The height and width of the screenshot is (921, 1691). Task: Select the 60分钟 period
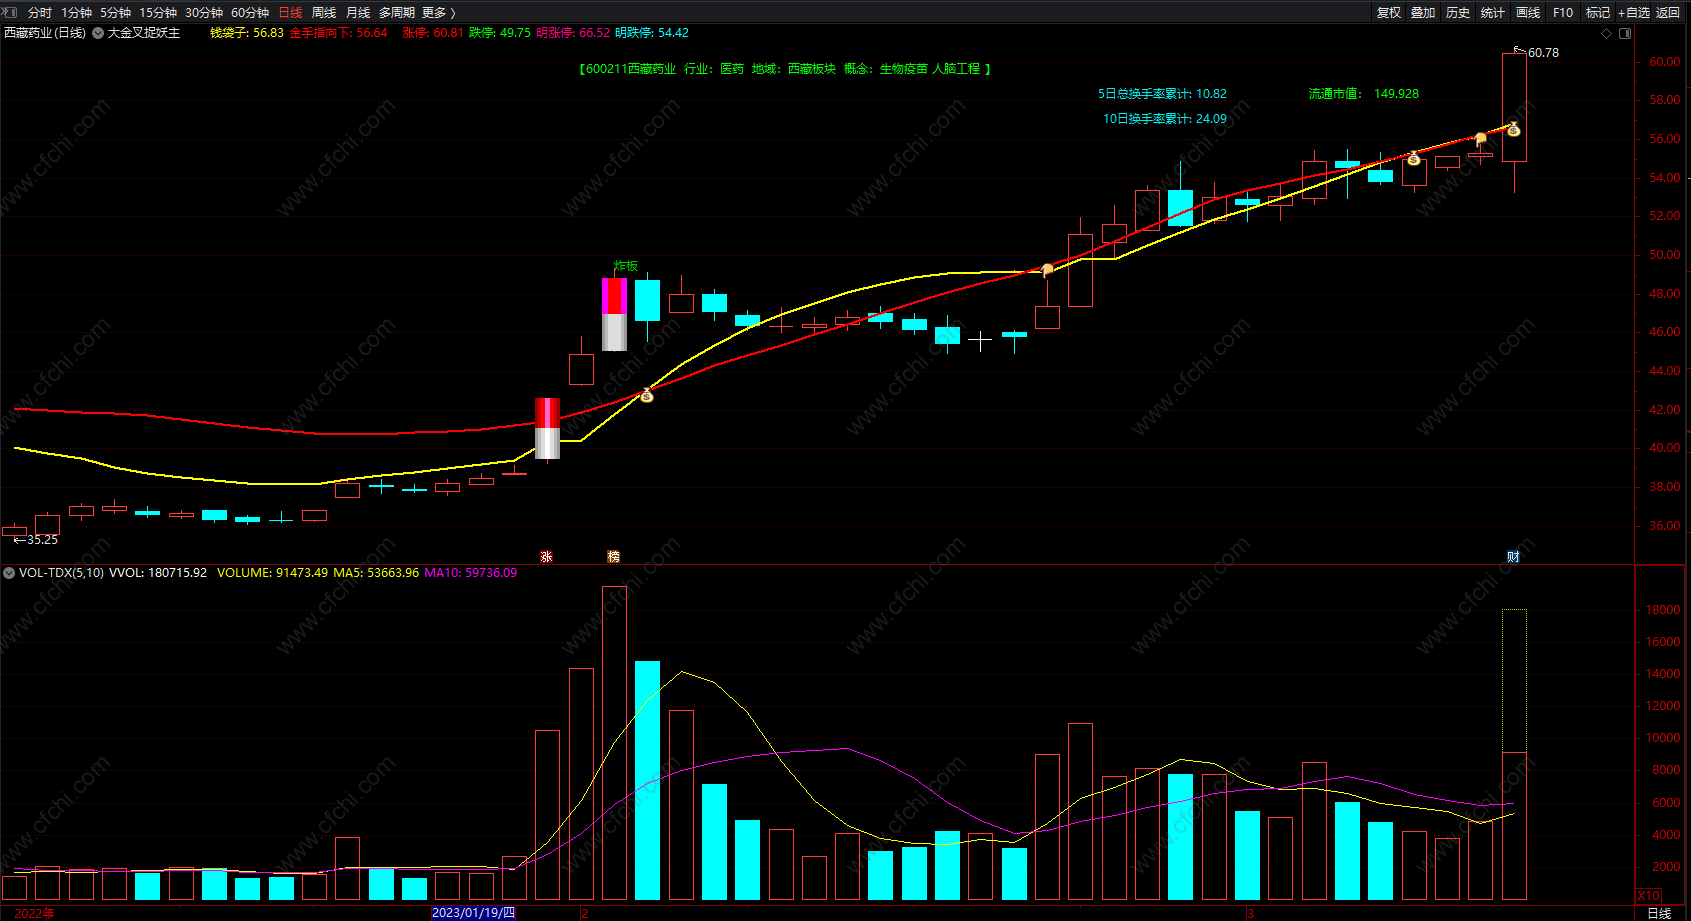(x=250, y=13)
